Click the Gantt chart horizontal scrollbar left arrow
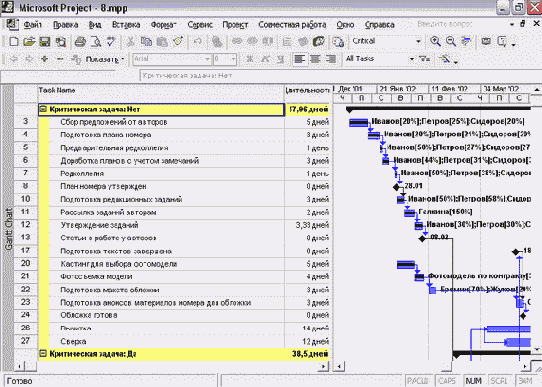The image size is (542, 387). tap(339, 366)
